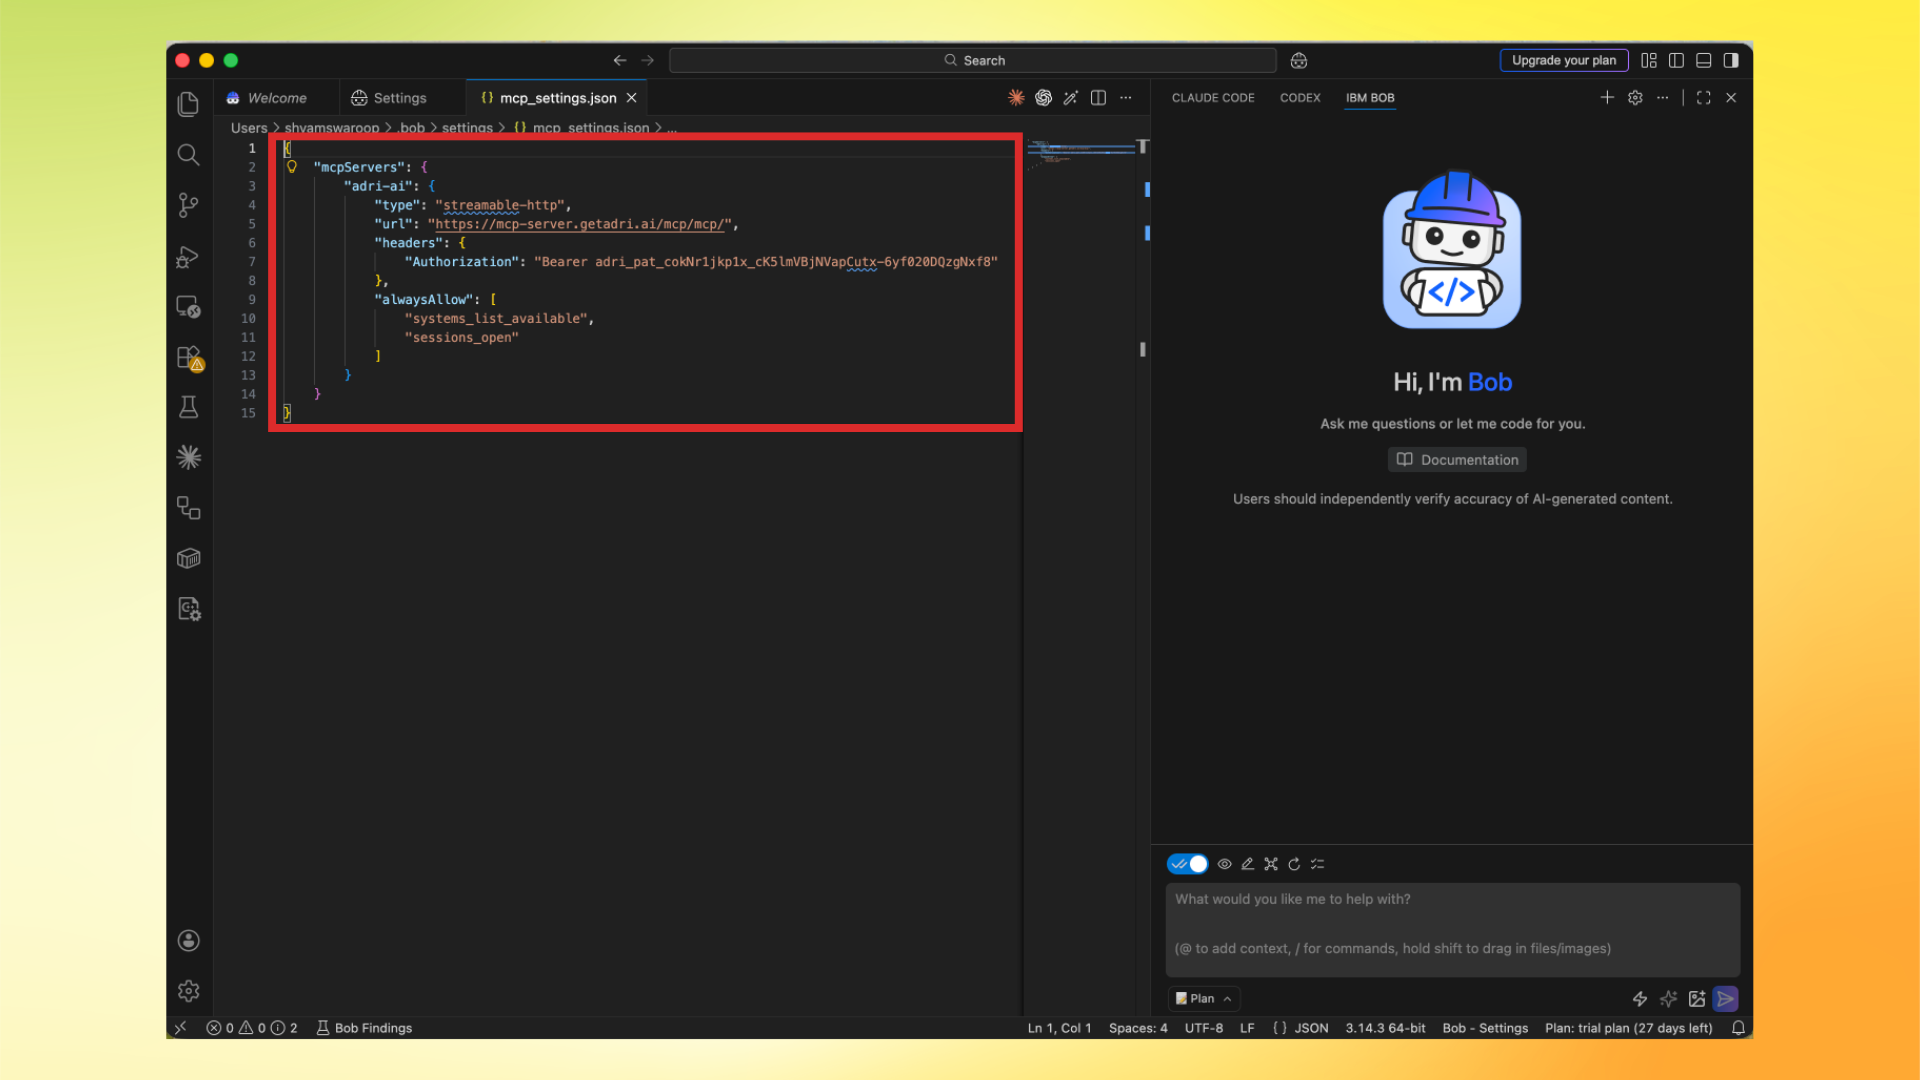Click the ChatGPT icon in the editor toolbar
The height and width of the screenshot is (1080, 1920).
(x=1043, y=97)
